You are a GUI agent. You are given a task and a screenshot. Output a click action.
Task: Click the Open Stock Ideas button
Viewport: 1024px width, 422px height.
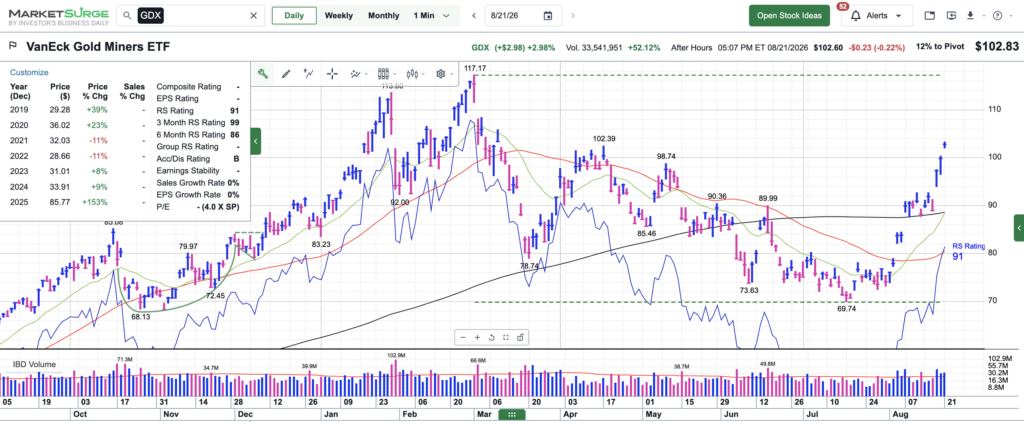coord(790,16)
